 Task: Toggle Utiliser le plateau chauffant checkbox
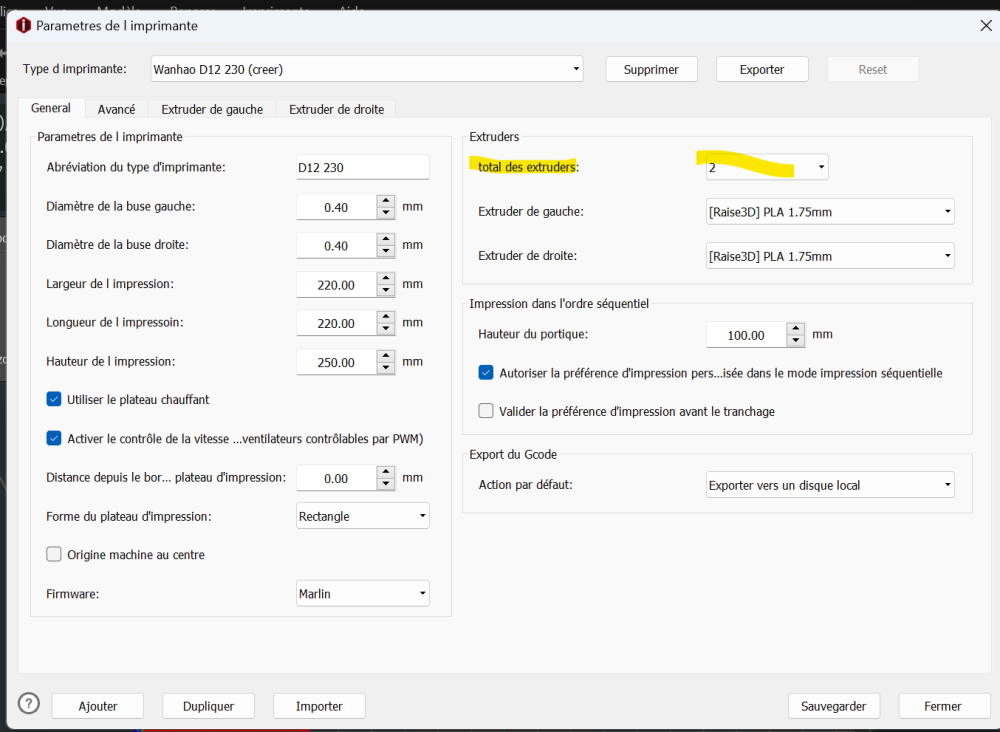coord(54,399)
